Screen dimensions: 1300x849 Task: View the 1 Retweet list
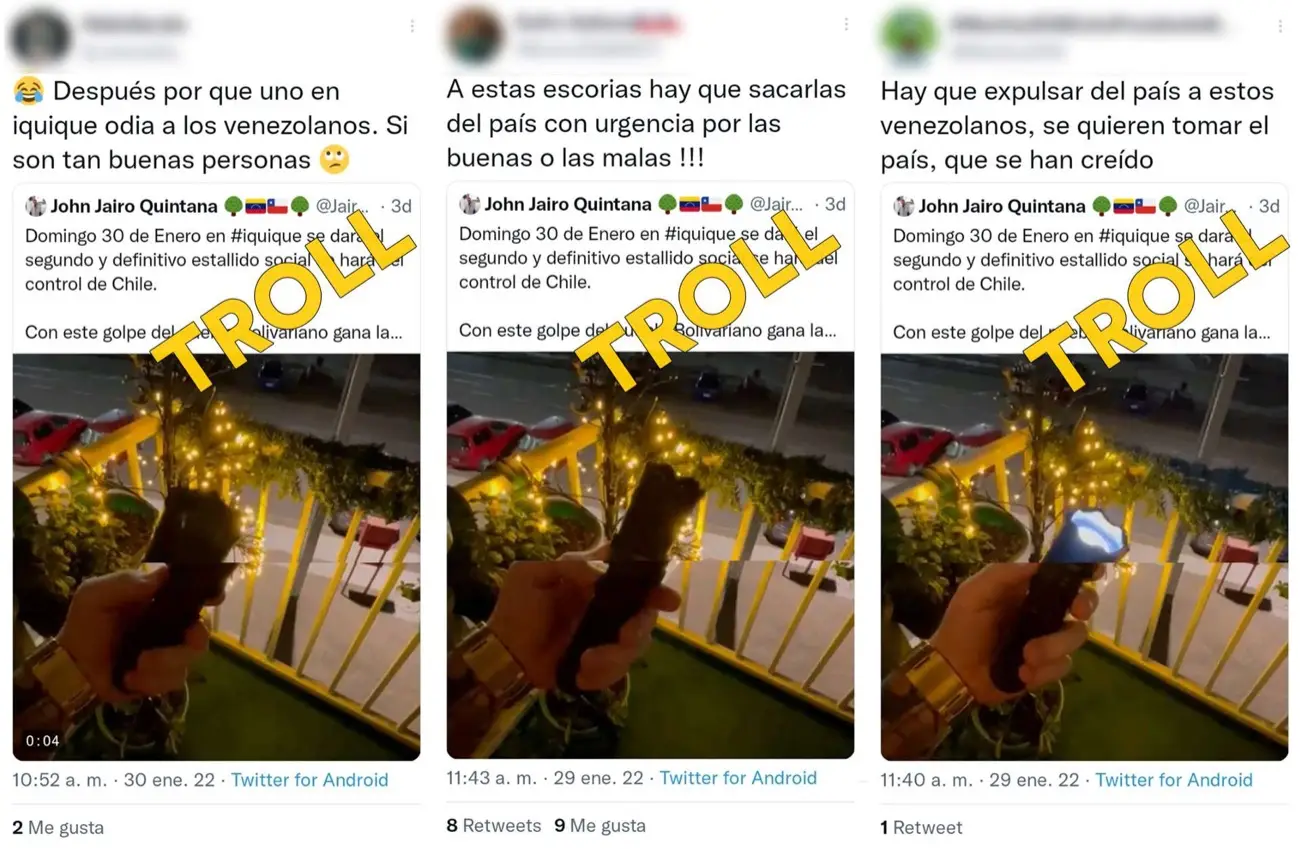click(921, 828)
